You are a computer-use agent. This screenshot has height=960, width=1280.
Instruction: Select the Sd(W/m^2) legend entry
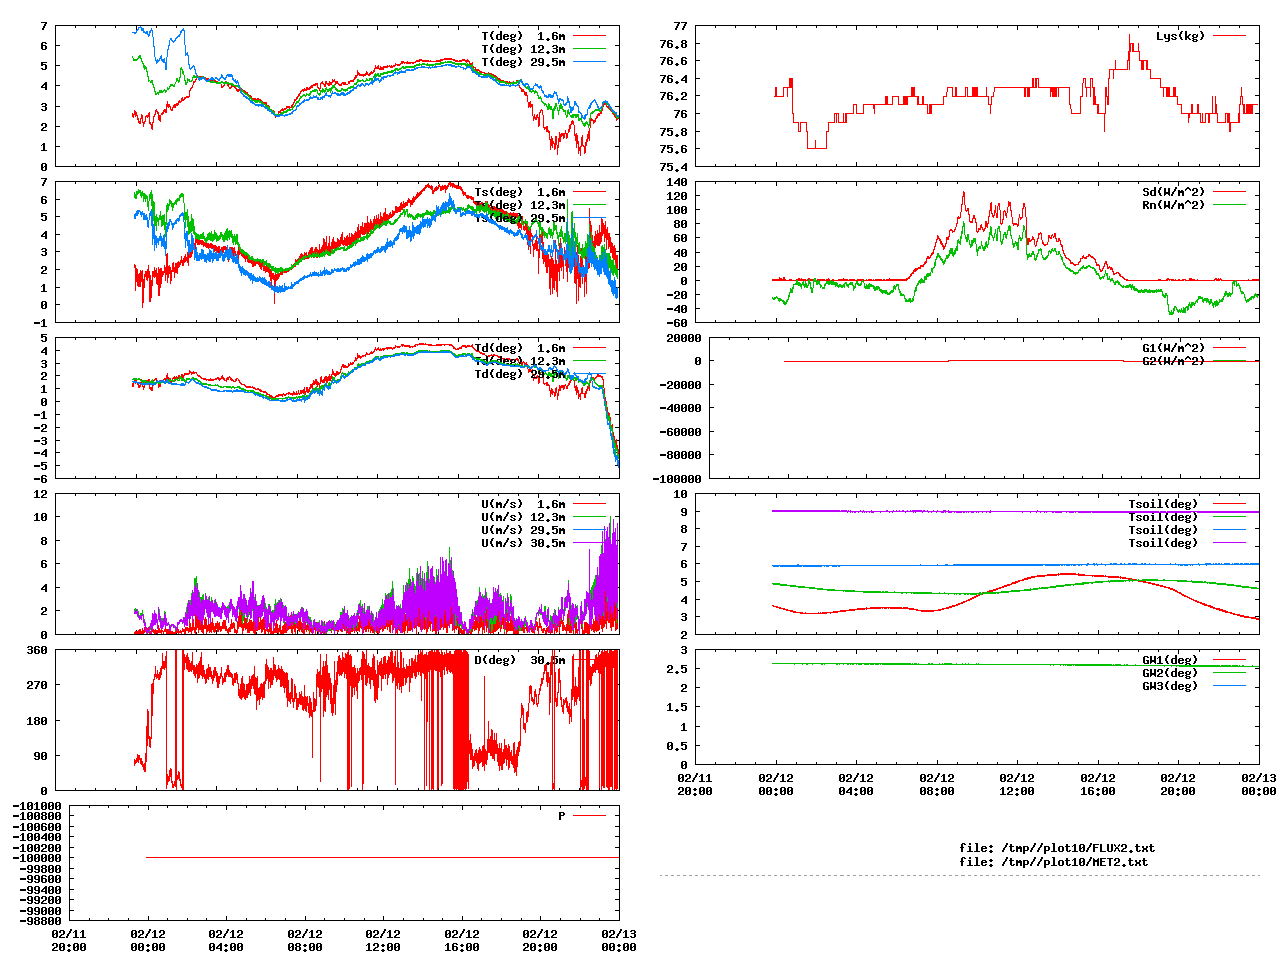(x=1174, y=192)
